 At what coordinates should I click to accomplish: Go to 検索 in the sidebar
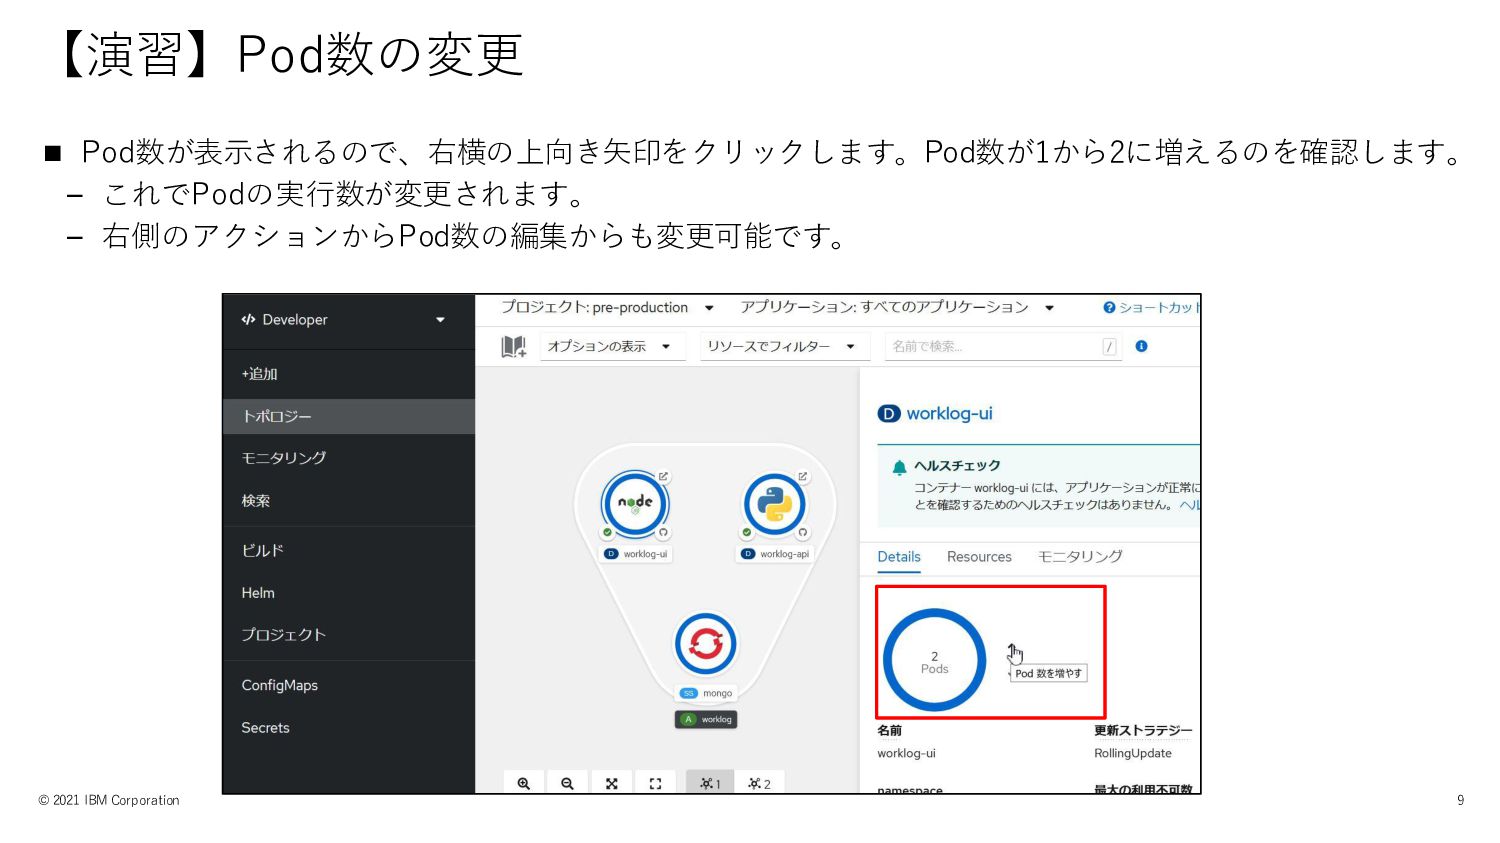point(255,500)
